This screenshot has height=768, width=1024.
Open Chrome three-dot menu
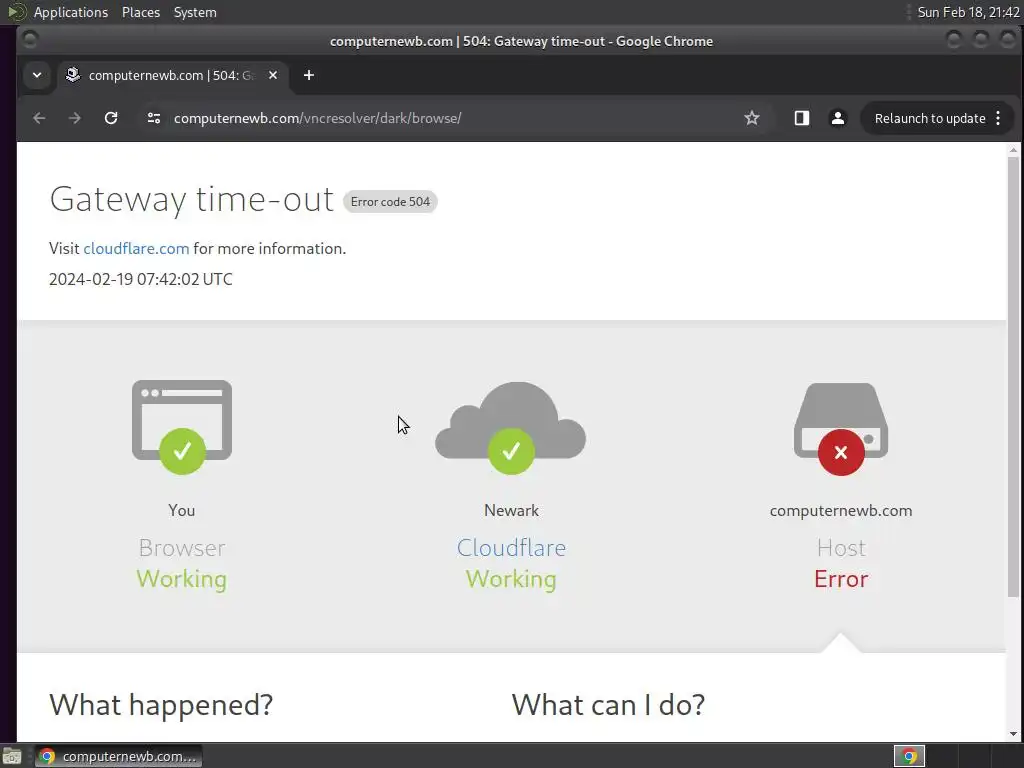[x=998, y=118]
